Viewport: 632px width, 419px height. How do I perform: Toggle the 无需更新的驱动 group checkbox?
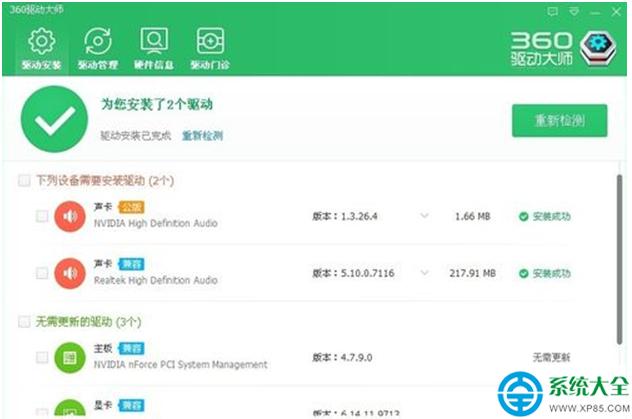[24, 322]
